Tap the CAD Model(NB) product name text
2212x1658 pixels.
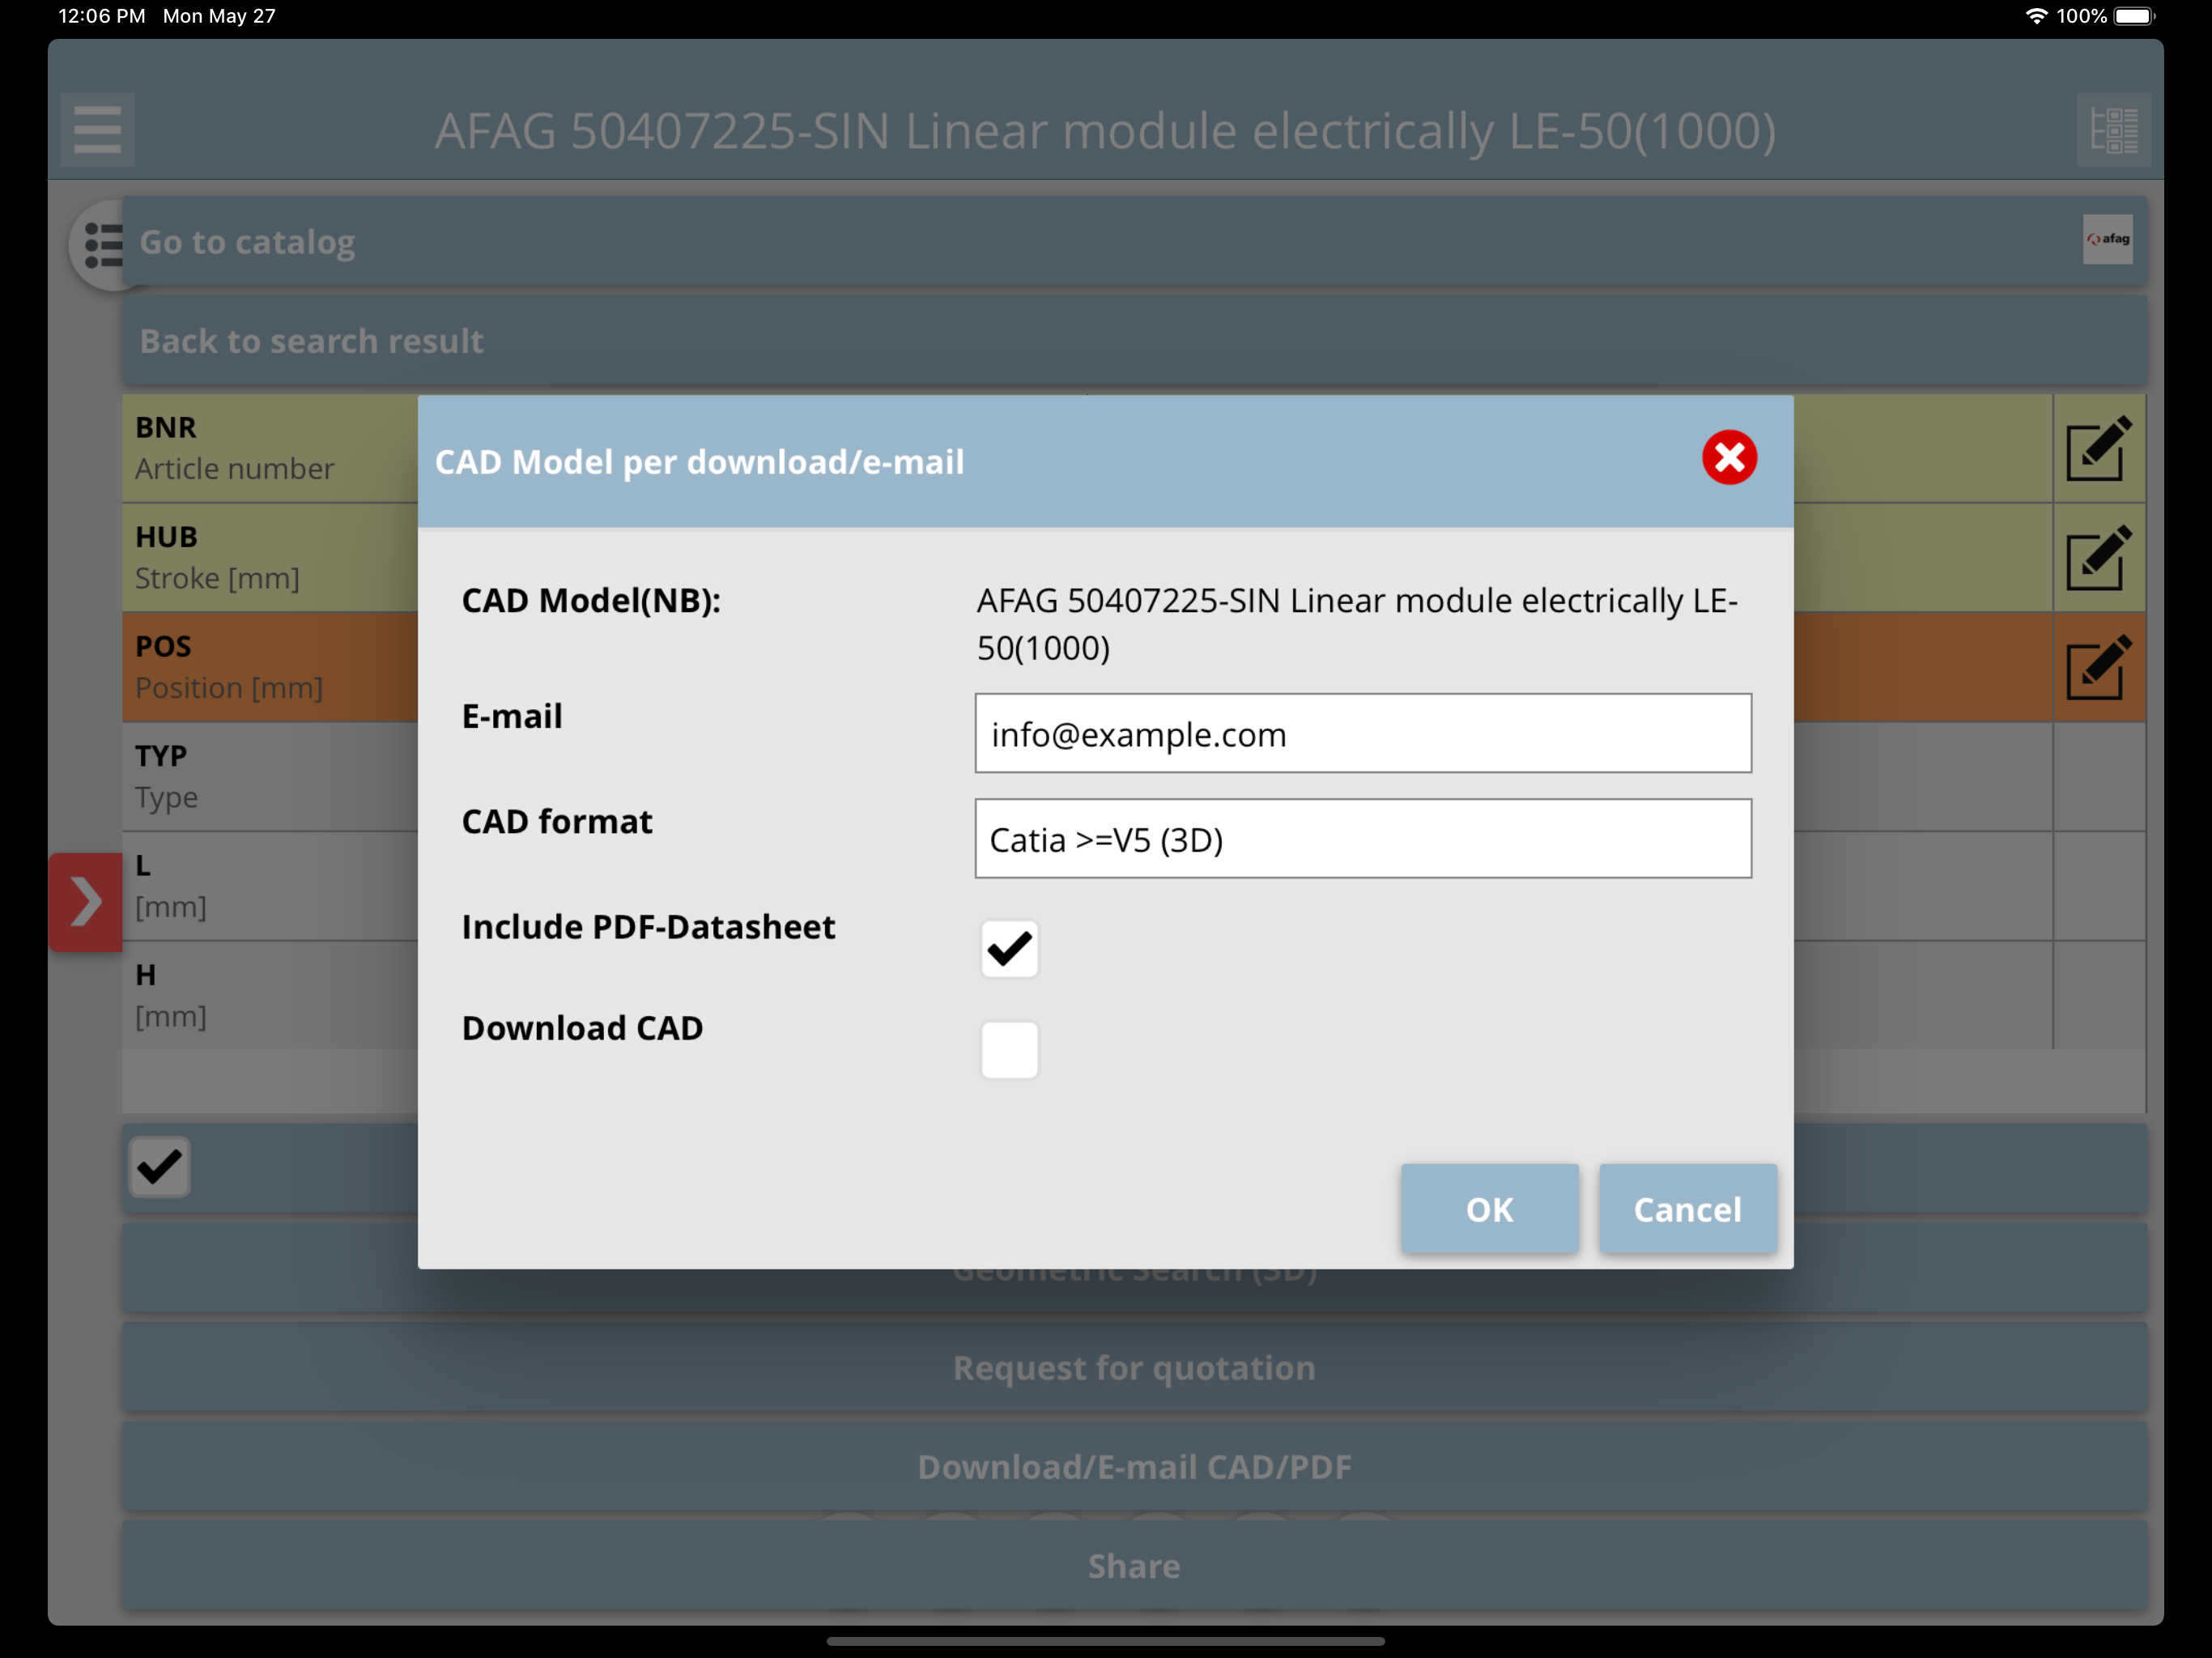pos(1357,624)
